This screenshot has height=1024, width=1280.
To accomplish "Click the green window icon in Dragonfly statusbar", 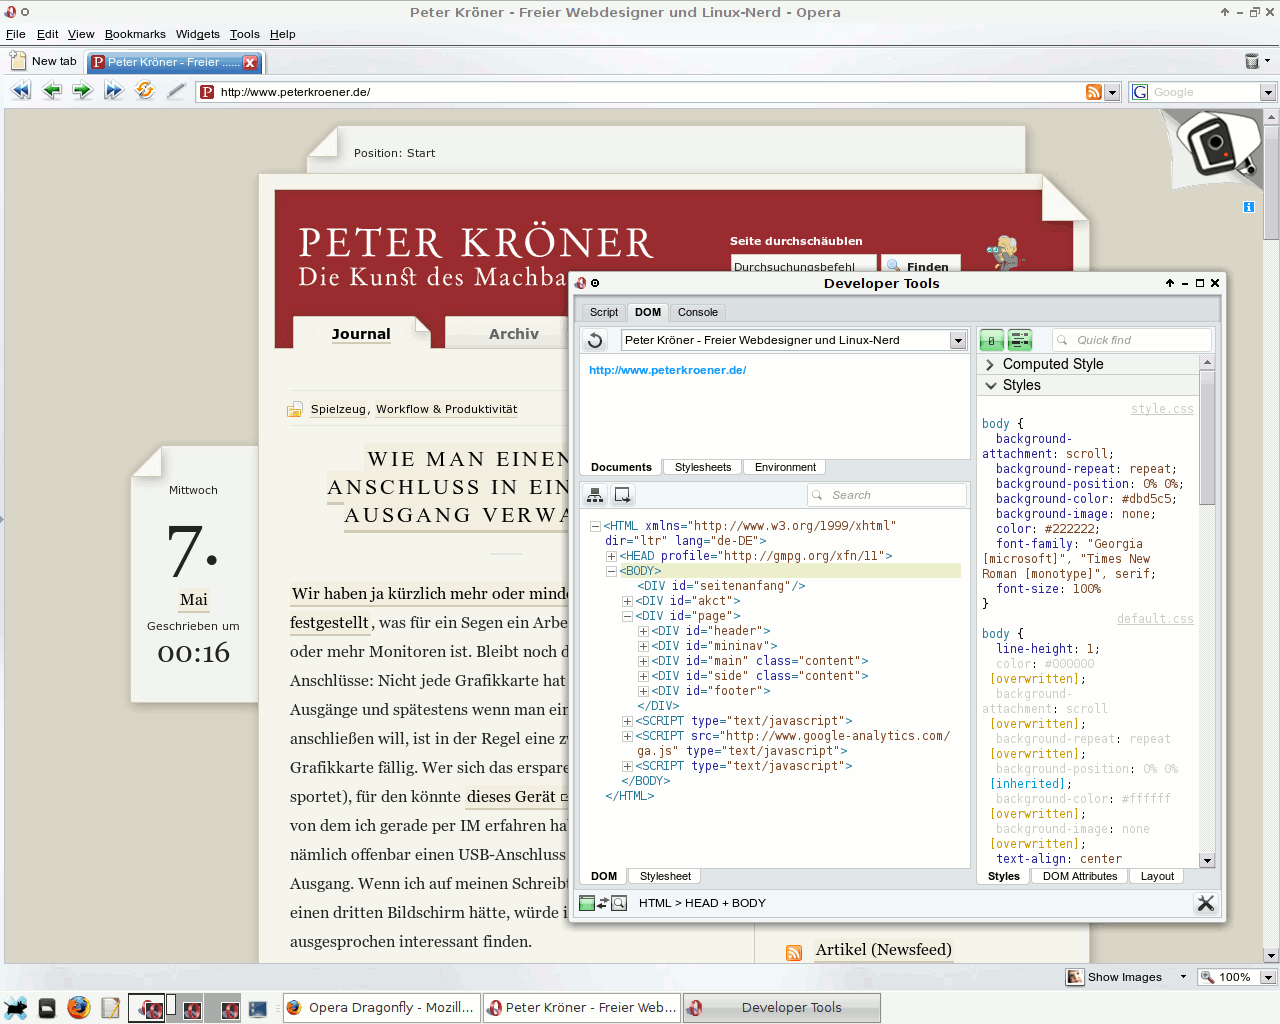I will (x=587, y=903).
